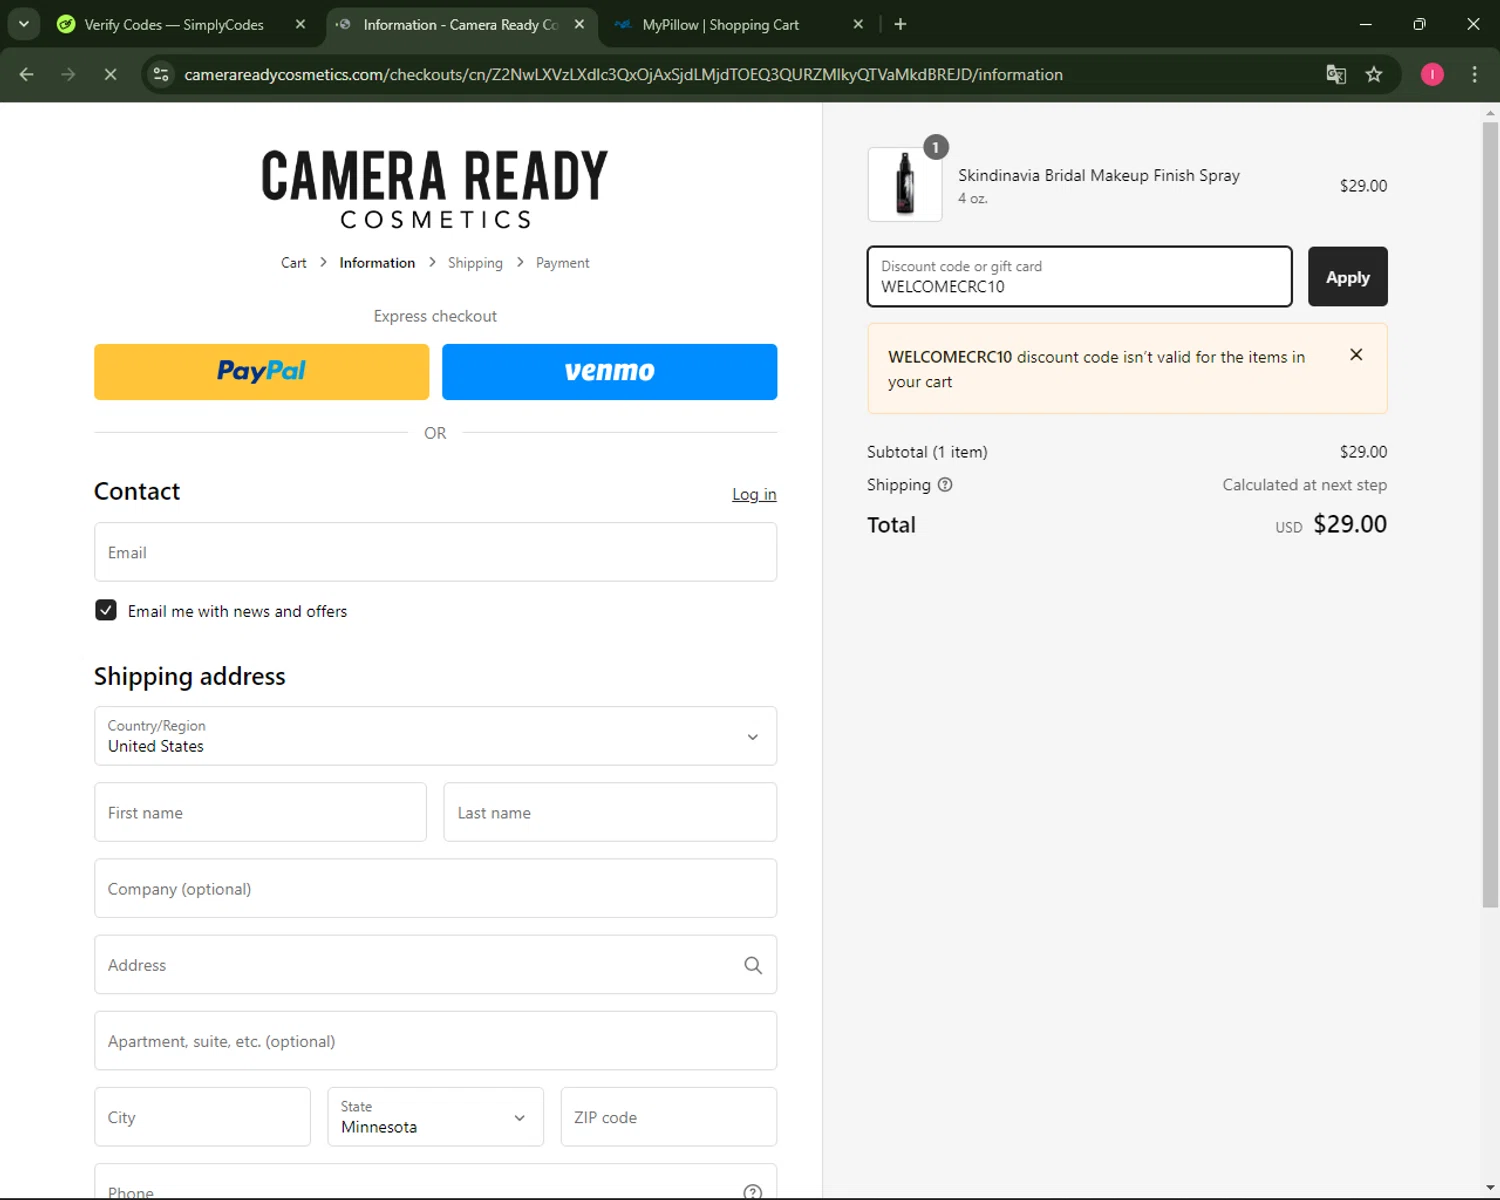Viewport: 1500px width, 1200px height.
Task: Click the browser back arrow
Action: (x=27, y=74)
